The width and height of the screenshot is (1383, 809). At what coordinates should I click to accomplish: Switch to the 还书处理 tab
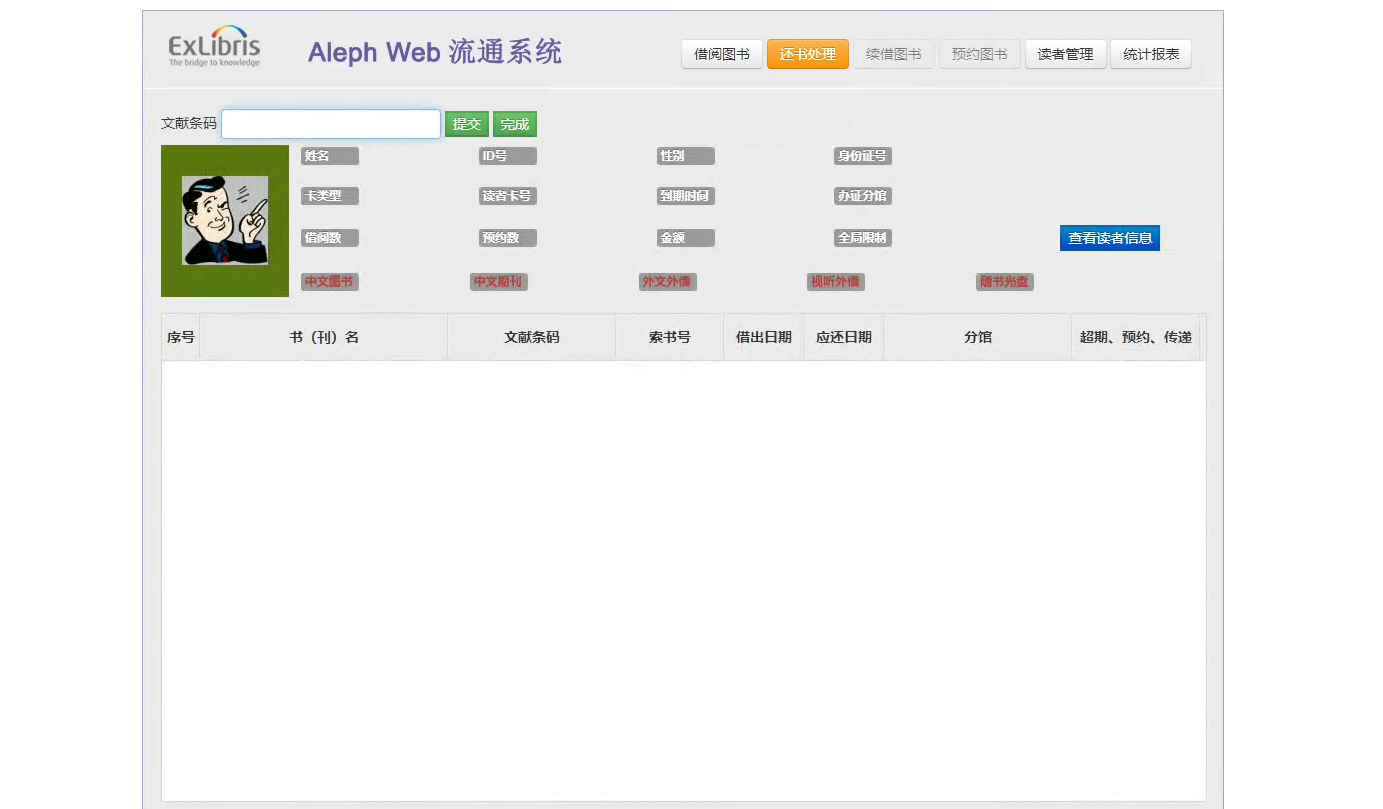pos(808,54)
